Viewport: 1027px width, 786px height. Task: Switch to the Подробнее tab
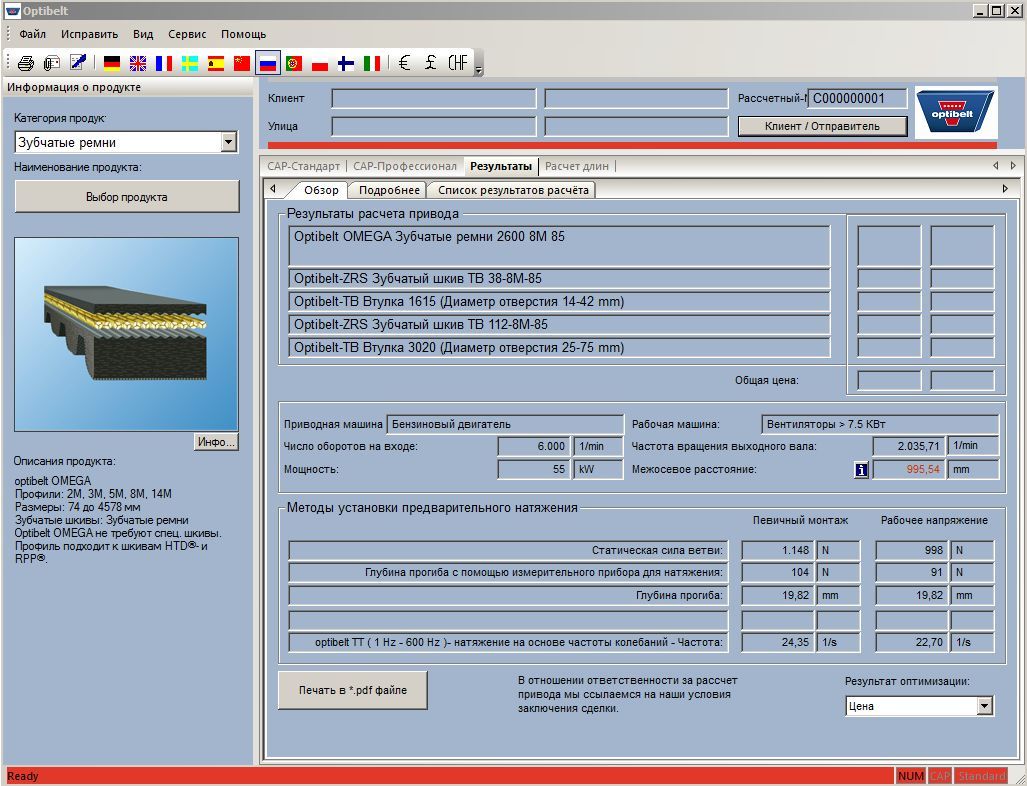point(389,190)
